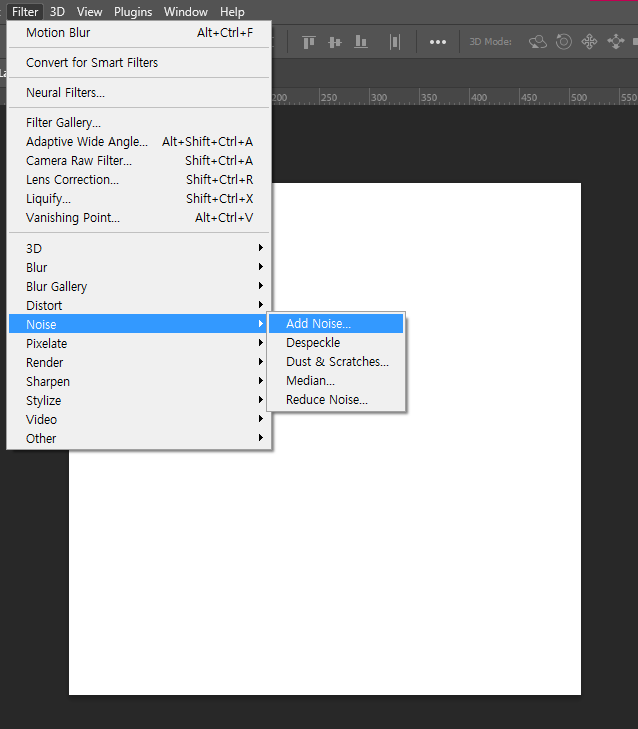The height and width of the screenshot is (729, 638).
Task: Click the 3D Mode label
Action: (x=490, y=42)
